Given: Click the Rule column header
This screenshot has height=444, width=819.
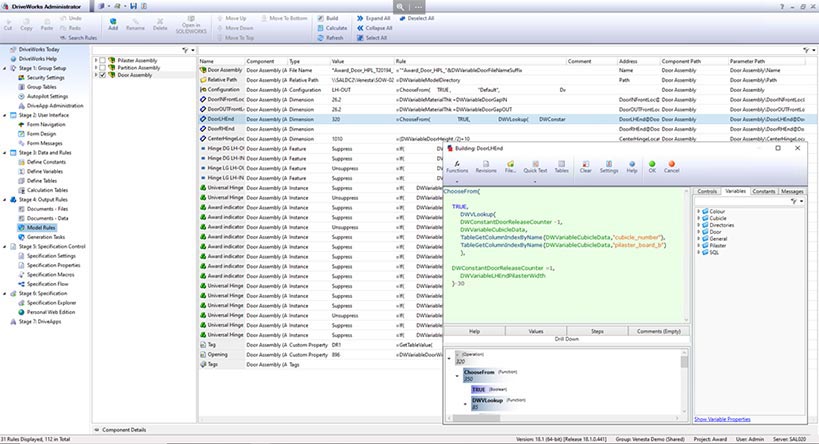Looking at the screenshot, I should 481,61.
